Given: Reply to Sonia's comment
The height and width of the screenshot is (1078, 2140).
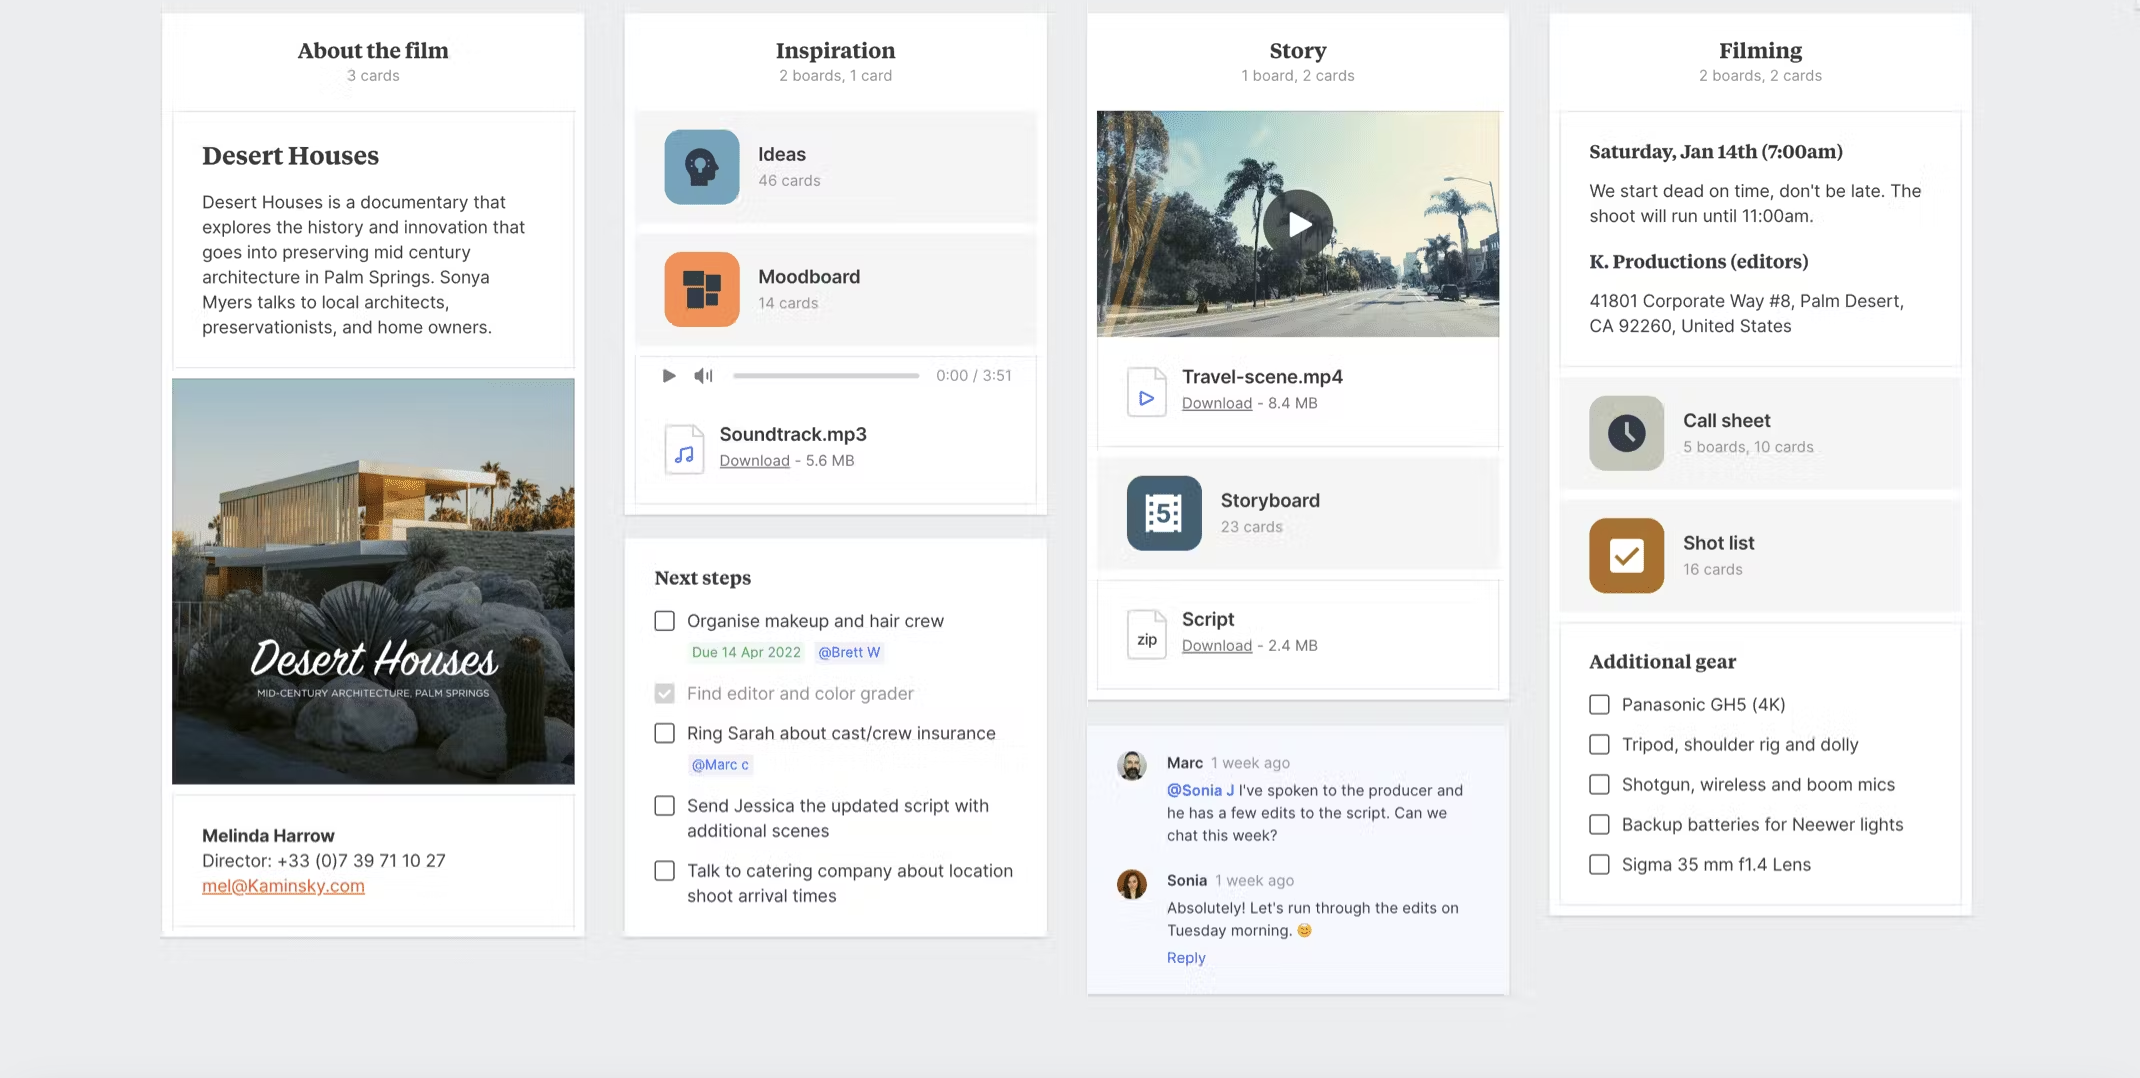Looking at the screenshot, I should (x=1185, y=958).
